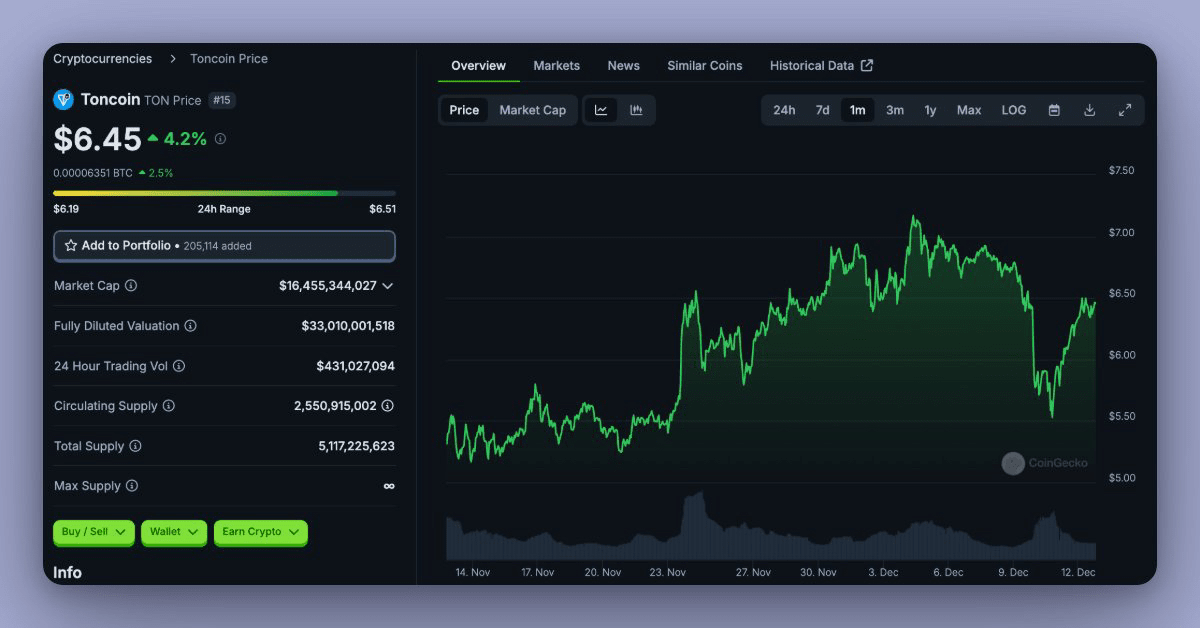Click Add to Portfolio button
This screenshot has width=1200, height=628.
coord(224,245)
